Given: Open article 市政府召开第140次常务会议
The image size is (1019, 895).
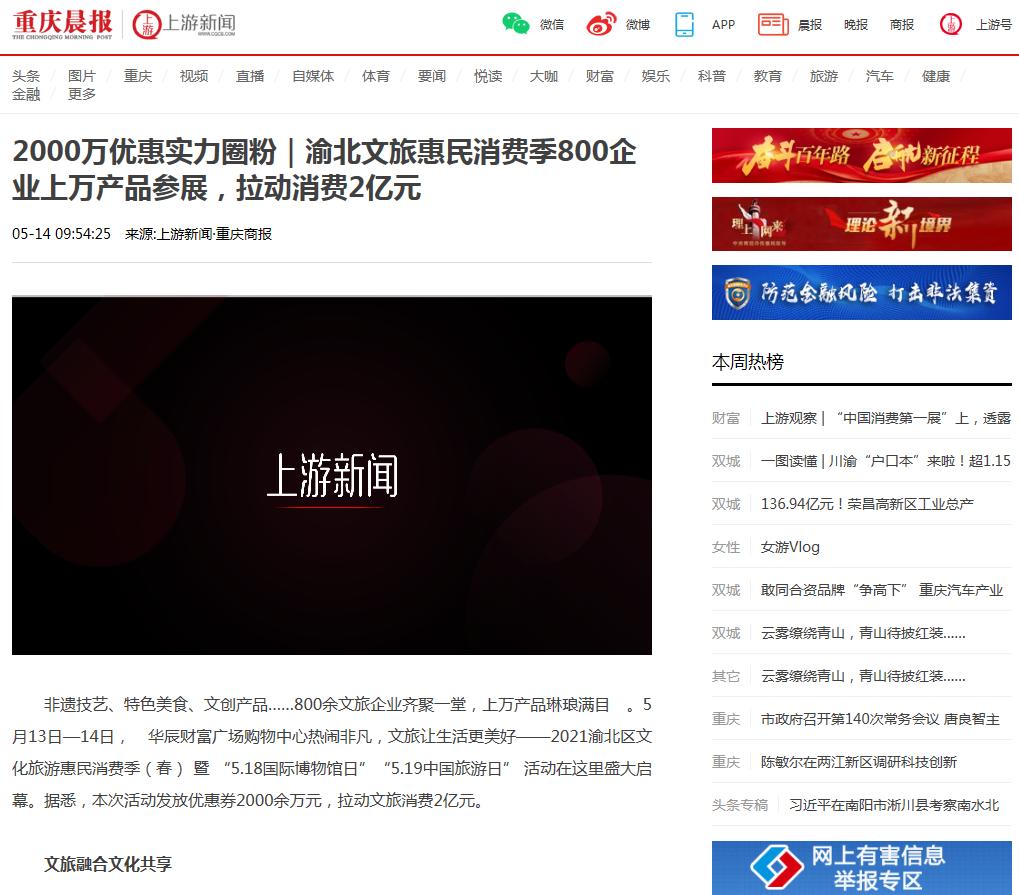Looking at the screenshot, I should 880,719.
